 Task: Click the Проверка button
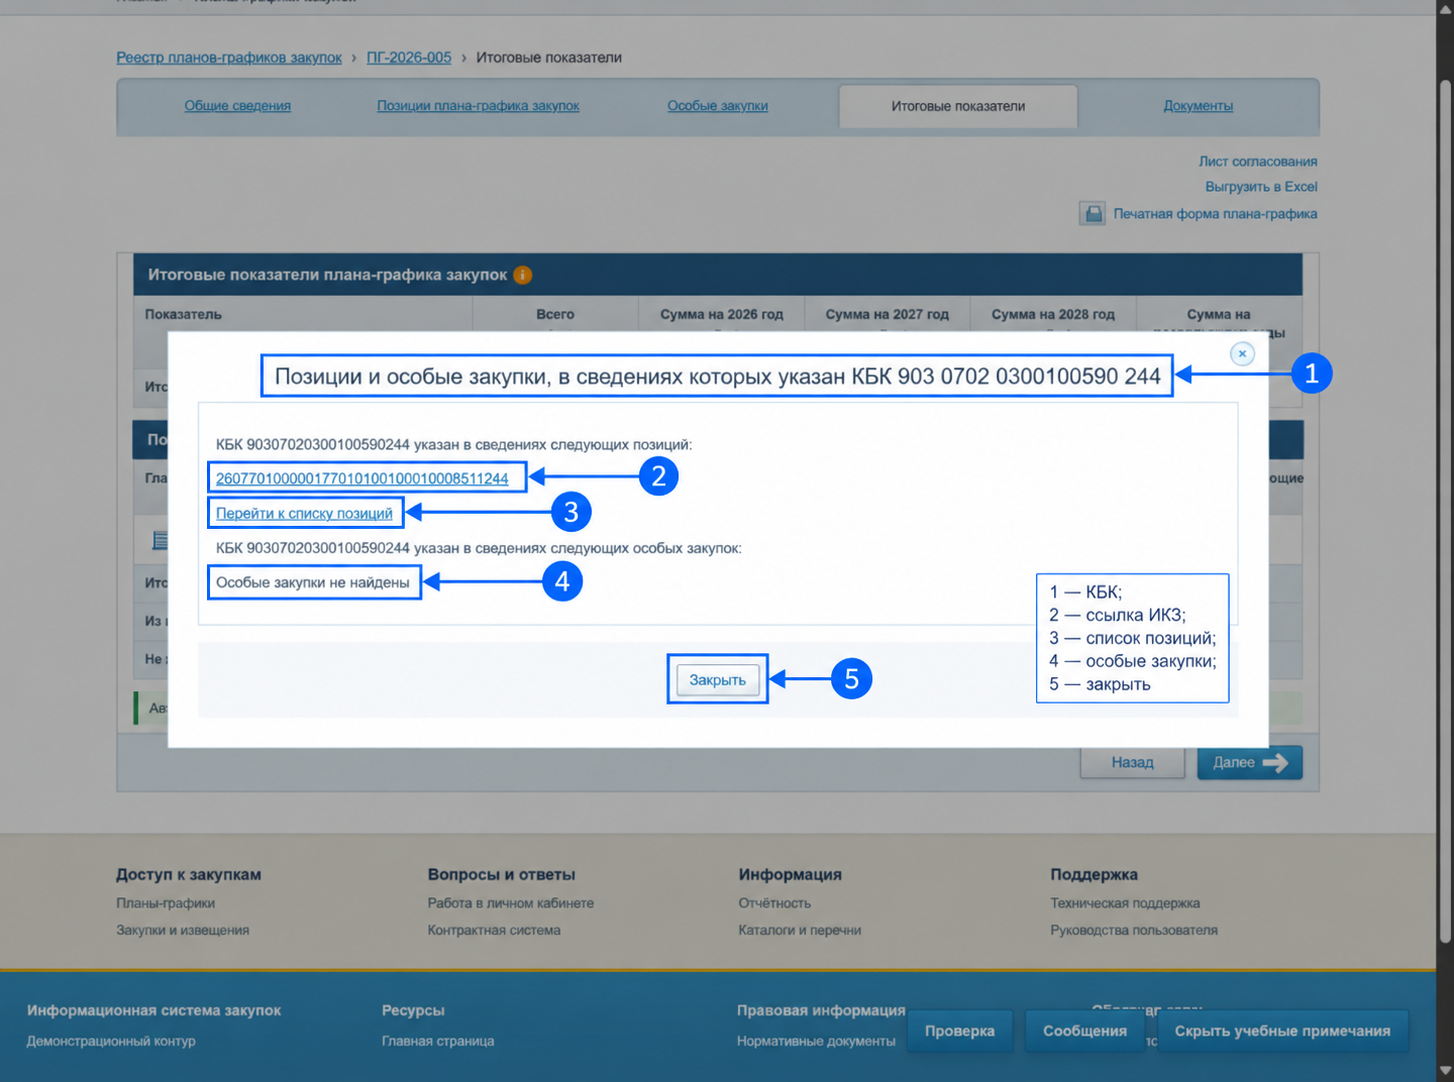[960, 1031]
